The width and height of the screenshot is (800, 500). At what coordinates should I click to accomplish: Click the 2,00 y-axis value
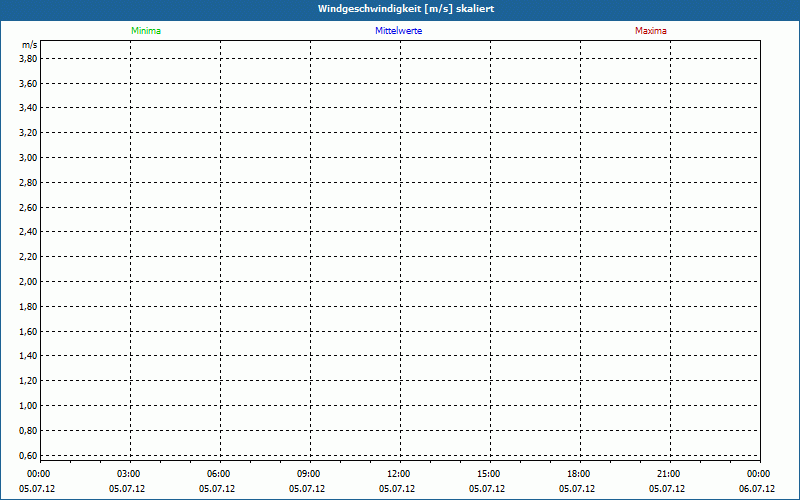(x=28, y=282)
